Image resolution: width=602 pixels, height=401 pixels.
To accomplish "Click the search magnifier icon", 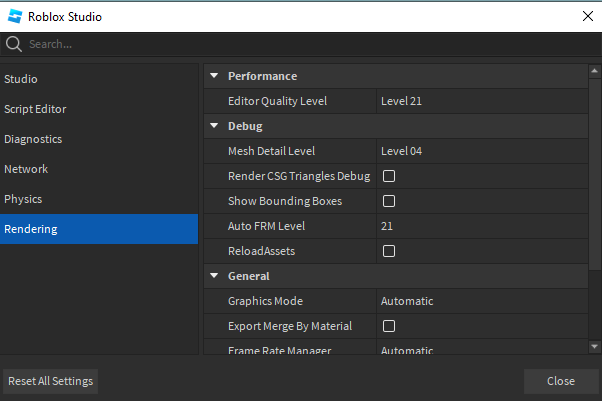I will tap(14, 44).
